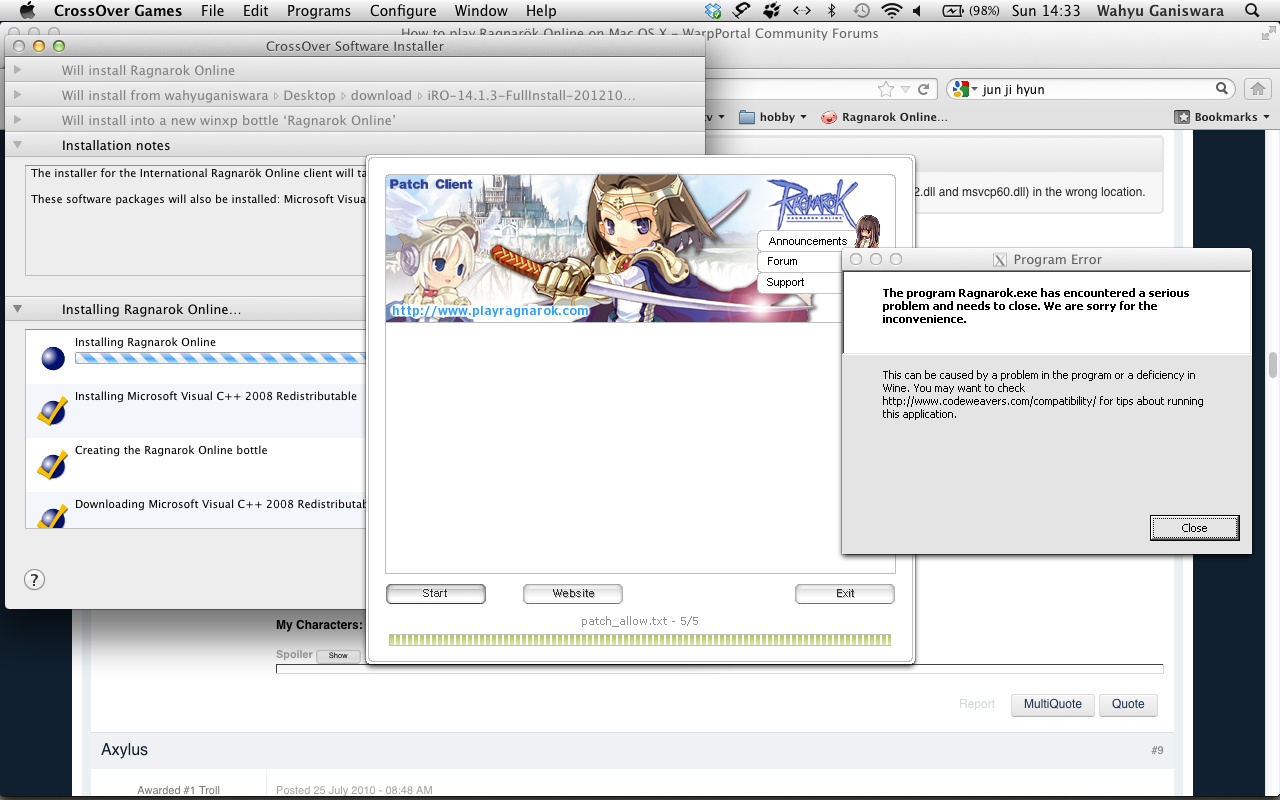Click the Report link on the forum post
Image resolution: width=1280 pixels, height=800 pixels.
pos(977,704)
